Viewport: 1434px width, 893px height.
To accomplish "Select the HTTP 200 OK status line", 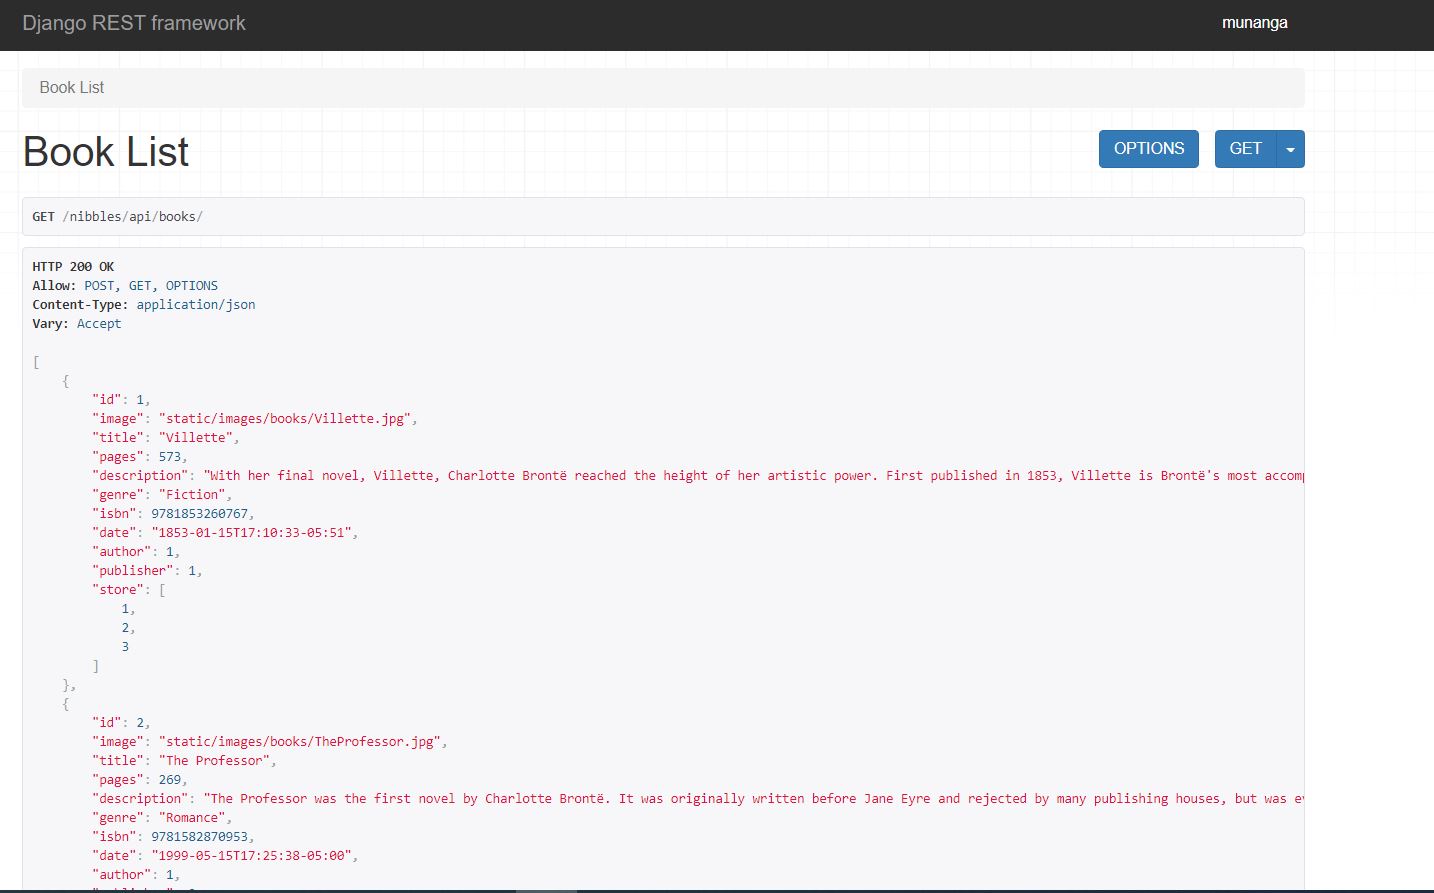I will point(73,267).
